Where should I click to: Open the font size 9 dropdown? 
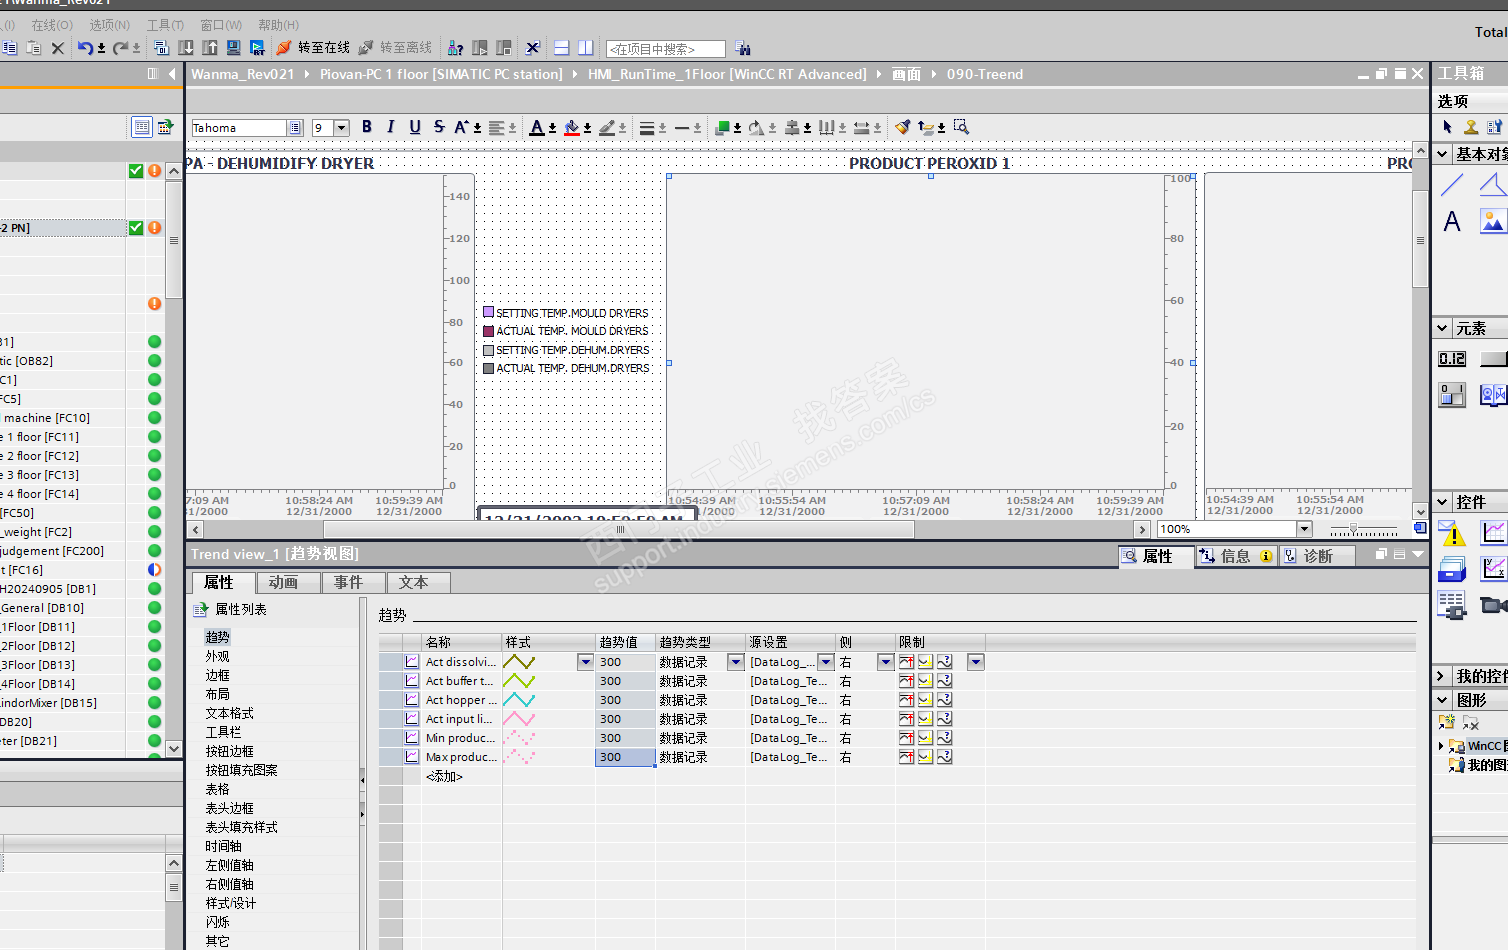(342, 128)
